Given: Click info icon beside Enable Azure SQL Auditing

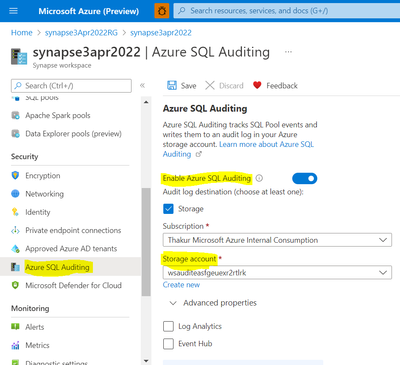Looking at the screenshot, I should [259, 178].
